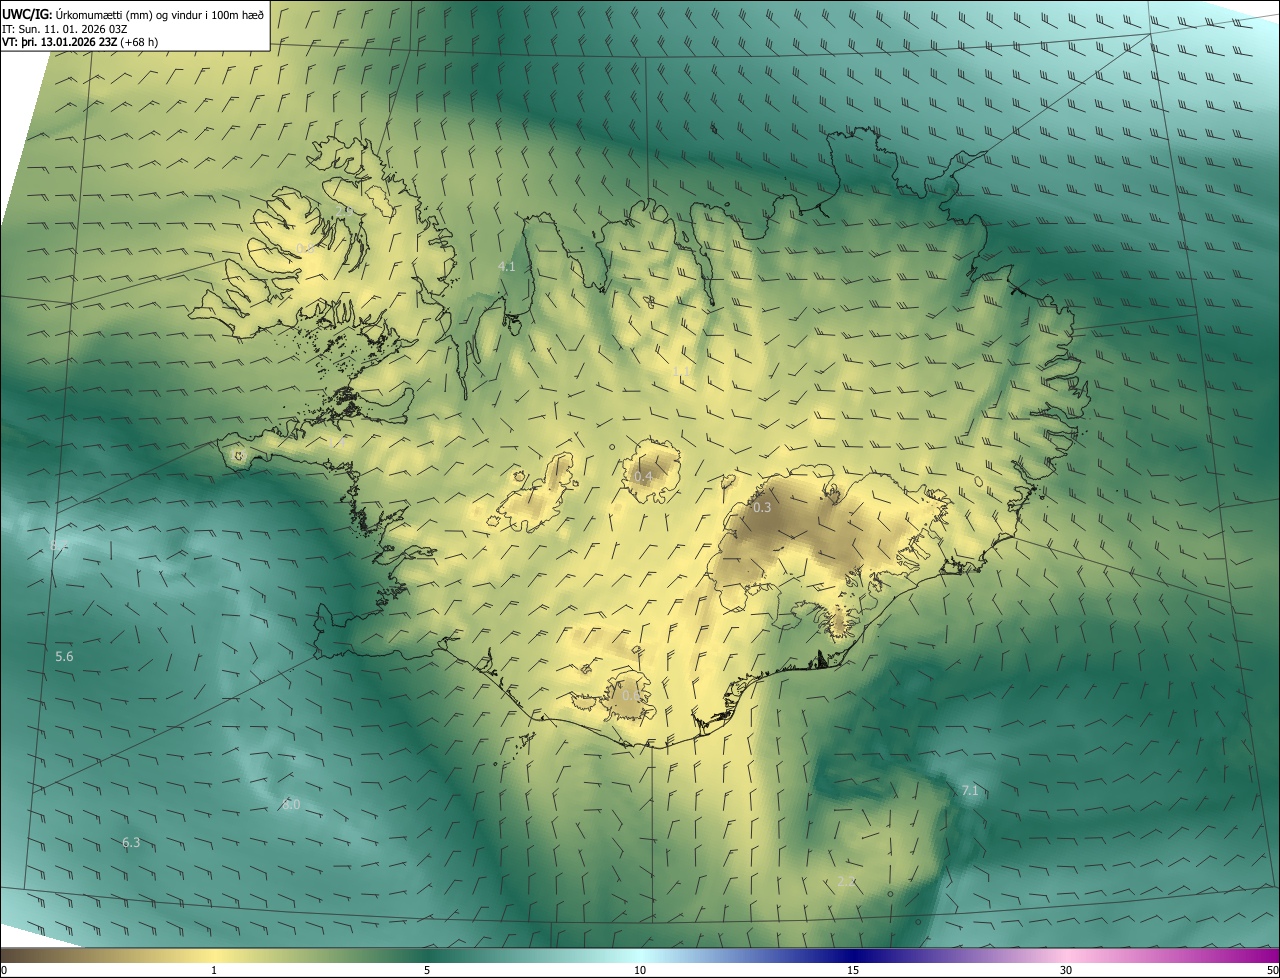Click the '2.2' value label in the south
1280x978 pixels.
pos(846,881)
